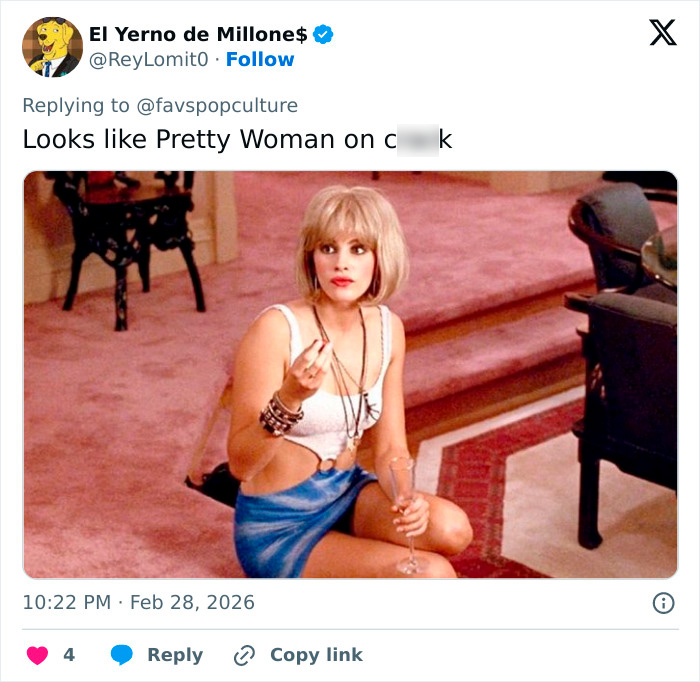
Task: Open the attached movie still image
Action: click(350, 375)
